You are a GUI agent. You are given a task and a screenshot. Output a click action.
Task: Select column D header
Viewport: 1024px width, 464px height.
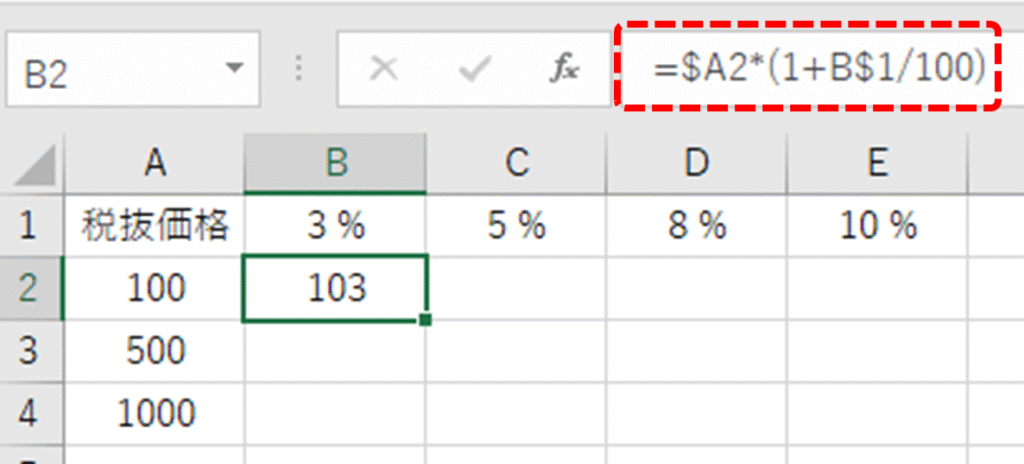(697, 164)
